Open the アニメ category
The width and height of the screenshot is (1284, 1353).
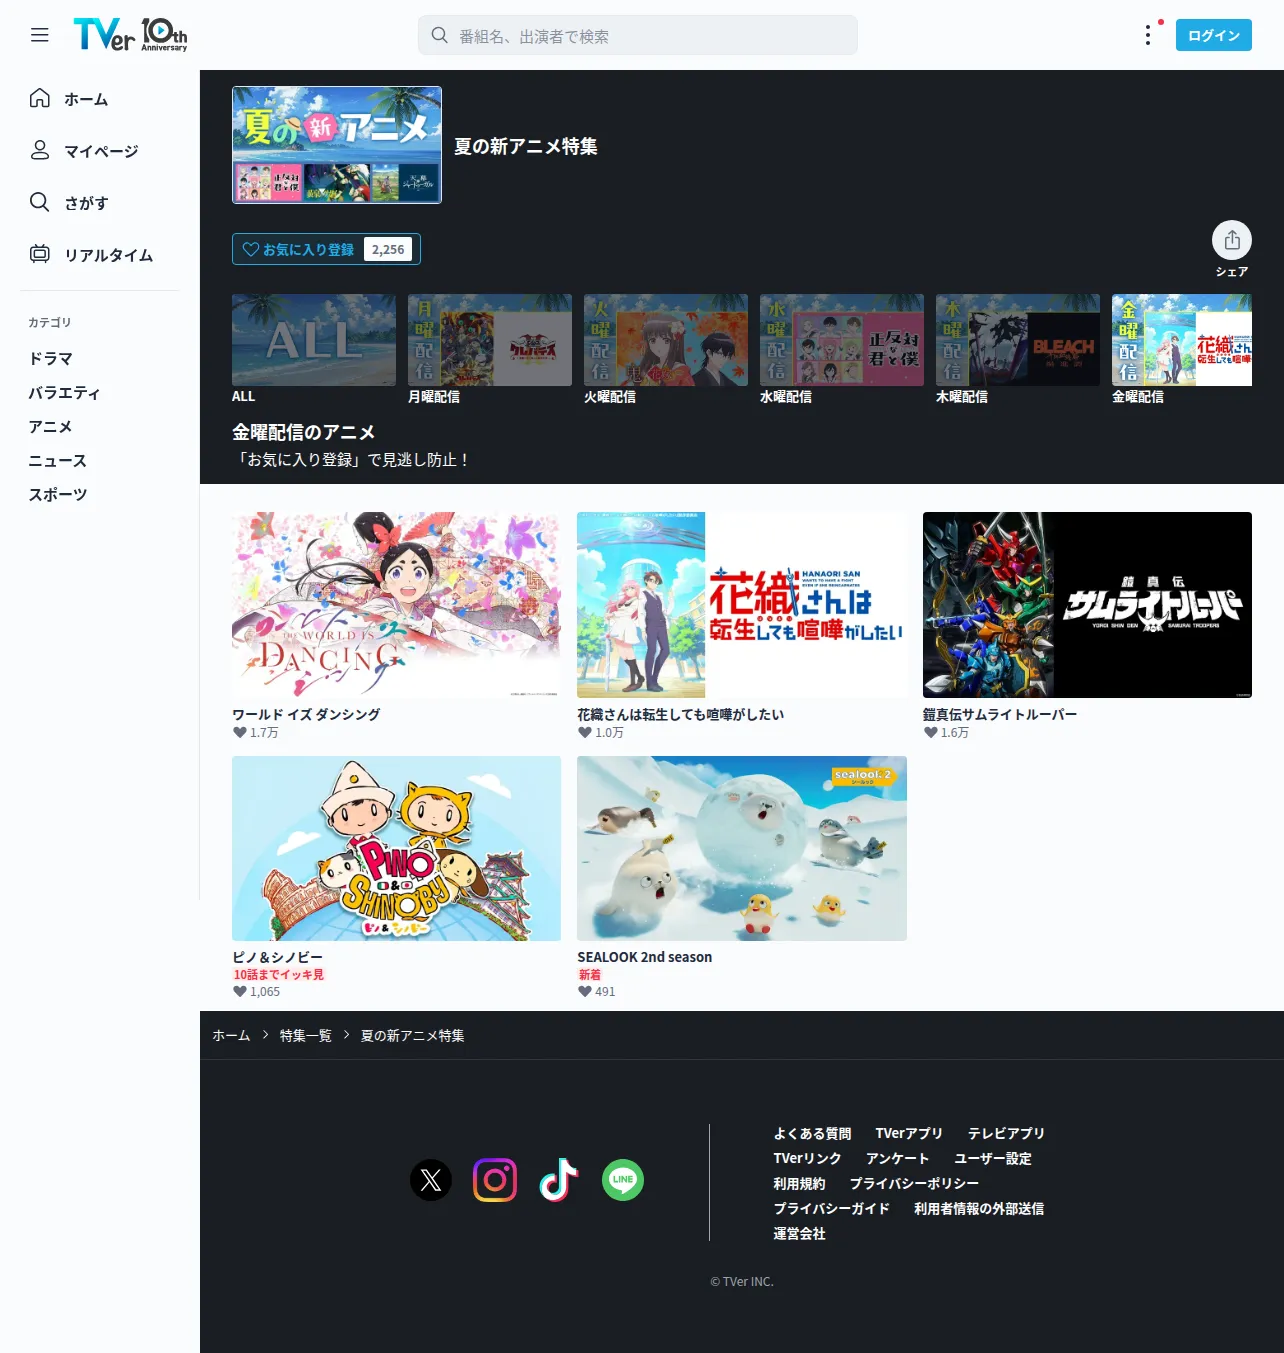coord(50,426)
